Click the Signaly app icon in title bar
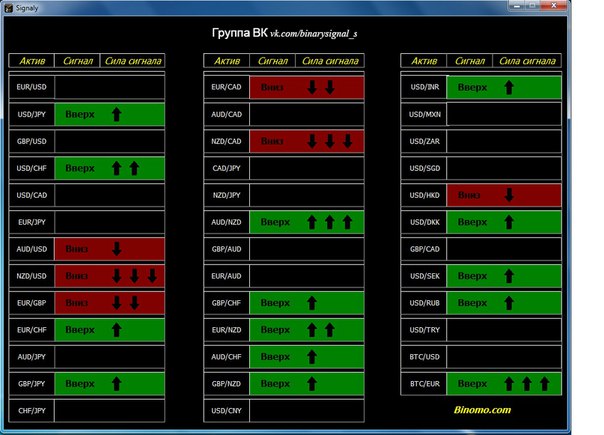 [x=9, y=6]
